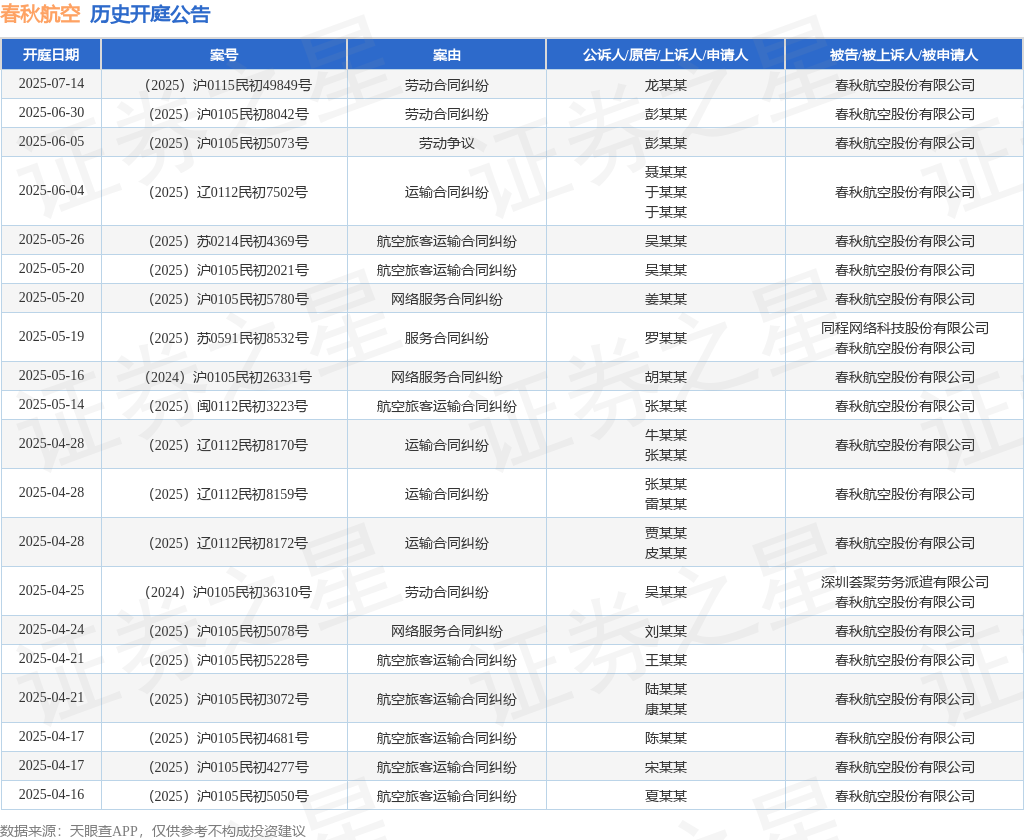Select the 案由 column header

(x=447, y=55)
